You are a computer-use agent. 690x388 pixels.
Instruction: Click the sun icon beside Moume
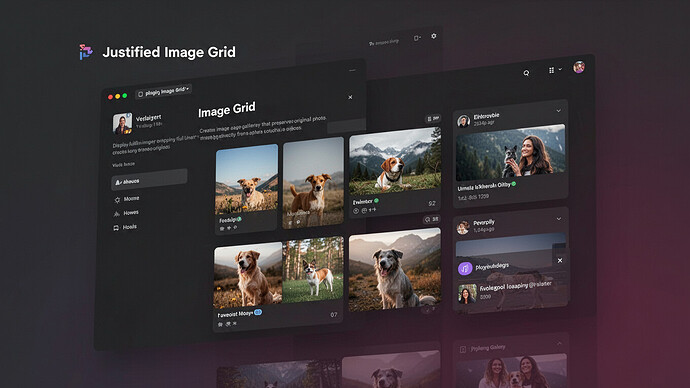117,200
